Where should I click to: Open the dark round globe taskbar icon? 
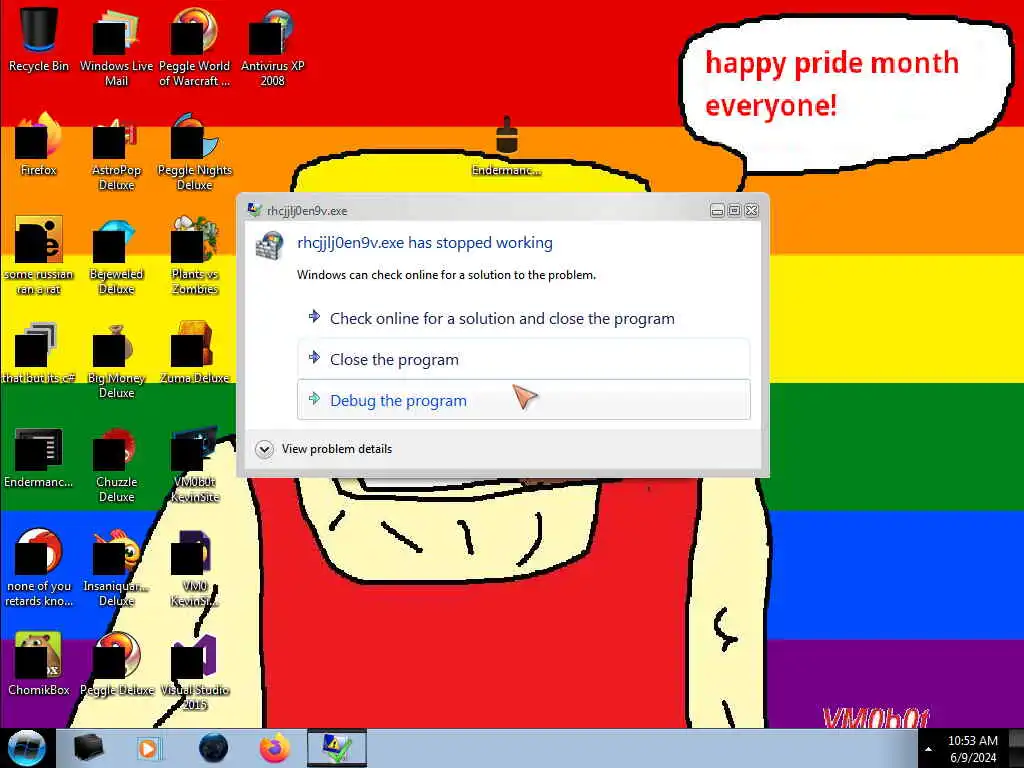[x=213, y=748]
